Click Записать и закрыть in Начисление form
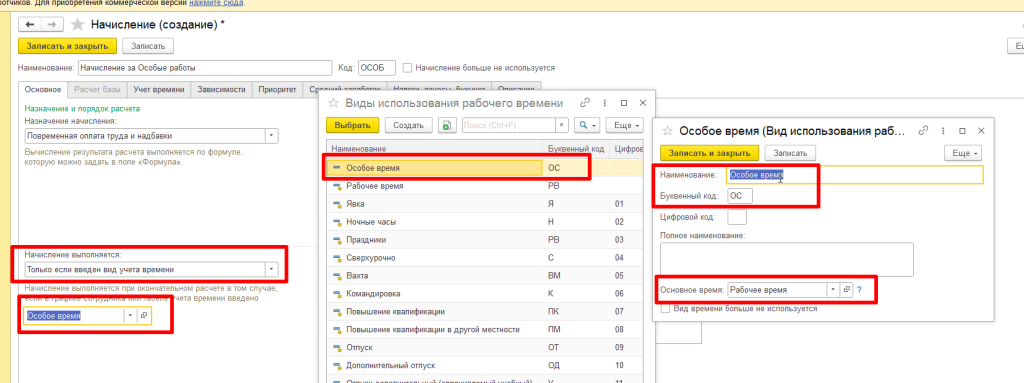The image size is (1024, 383). click(x=68, y=46)
